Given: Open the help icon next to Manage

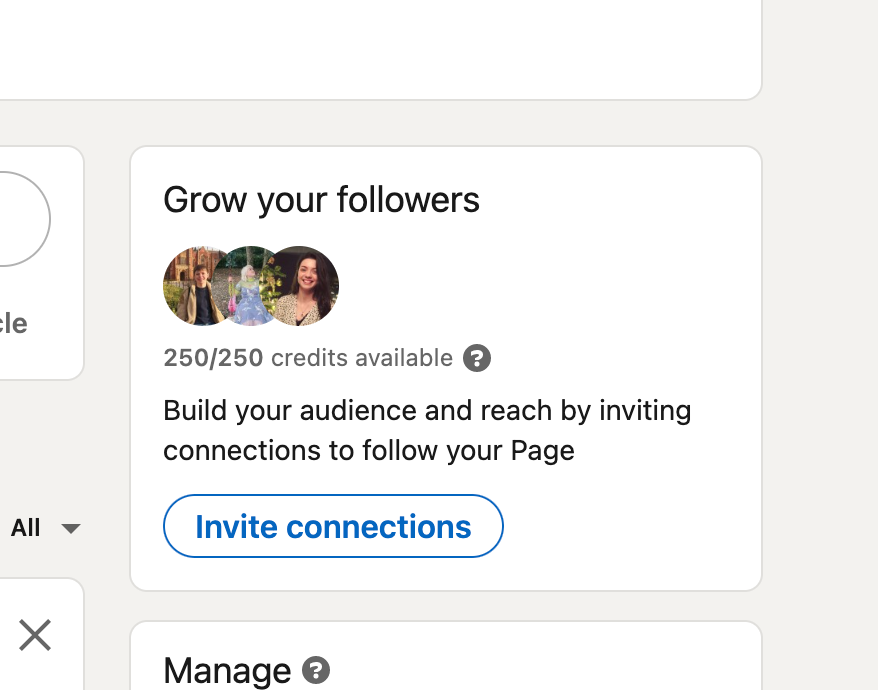Looking at the screenshot, I should [x=316, y=670].
